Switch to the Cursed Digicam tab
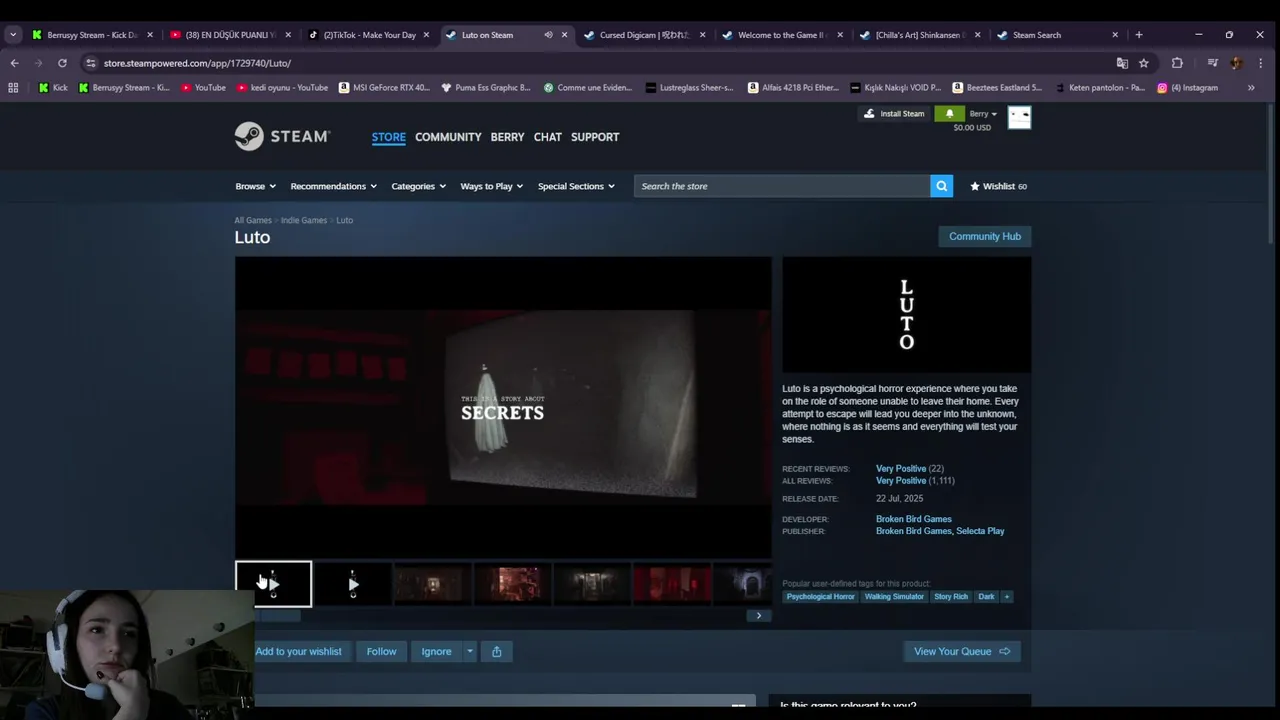 point(645,35)
